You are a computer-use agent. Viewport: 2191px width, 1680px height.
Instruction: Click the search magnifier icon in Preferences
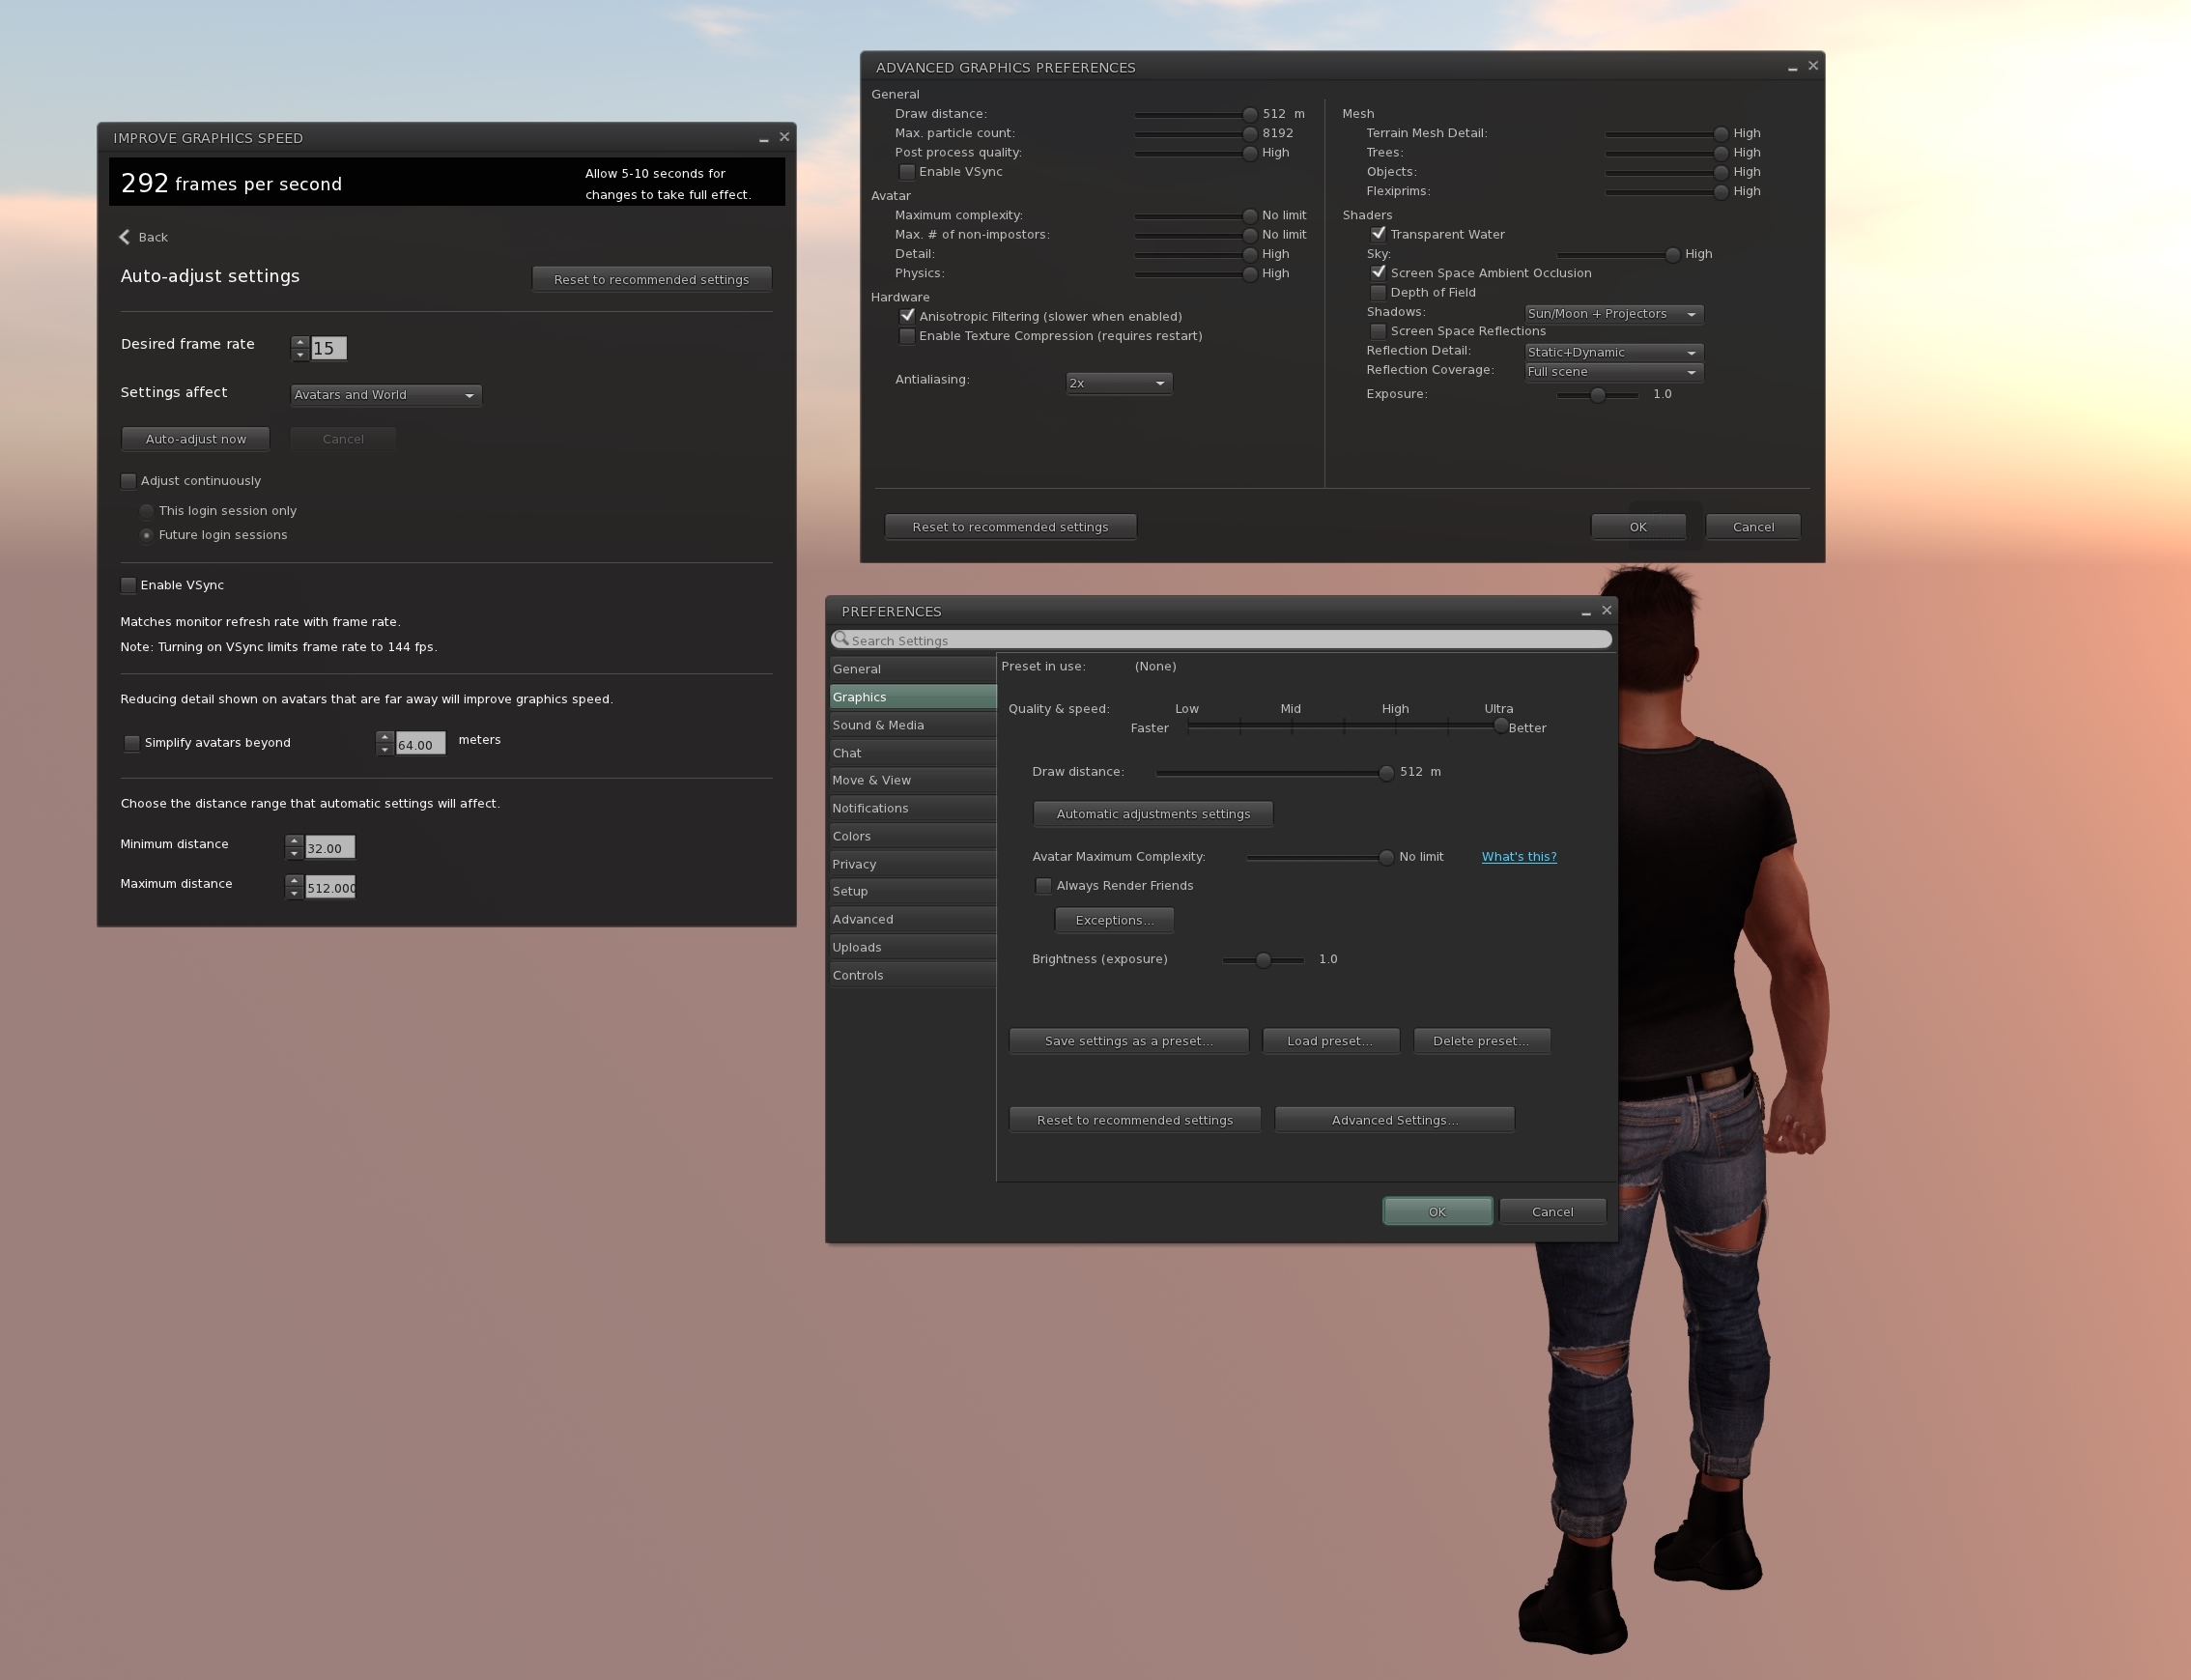[x=841, y=639]
